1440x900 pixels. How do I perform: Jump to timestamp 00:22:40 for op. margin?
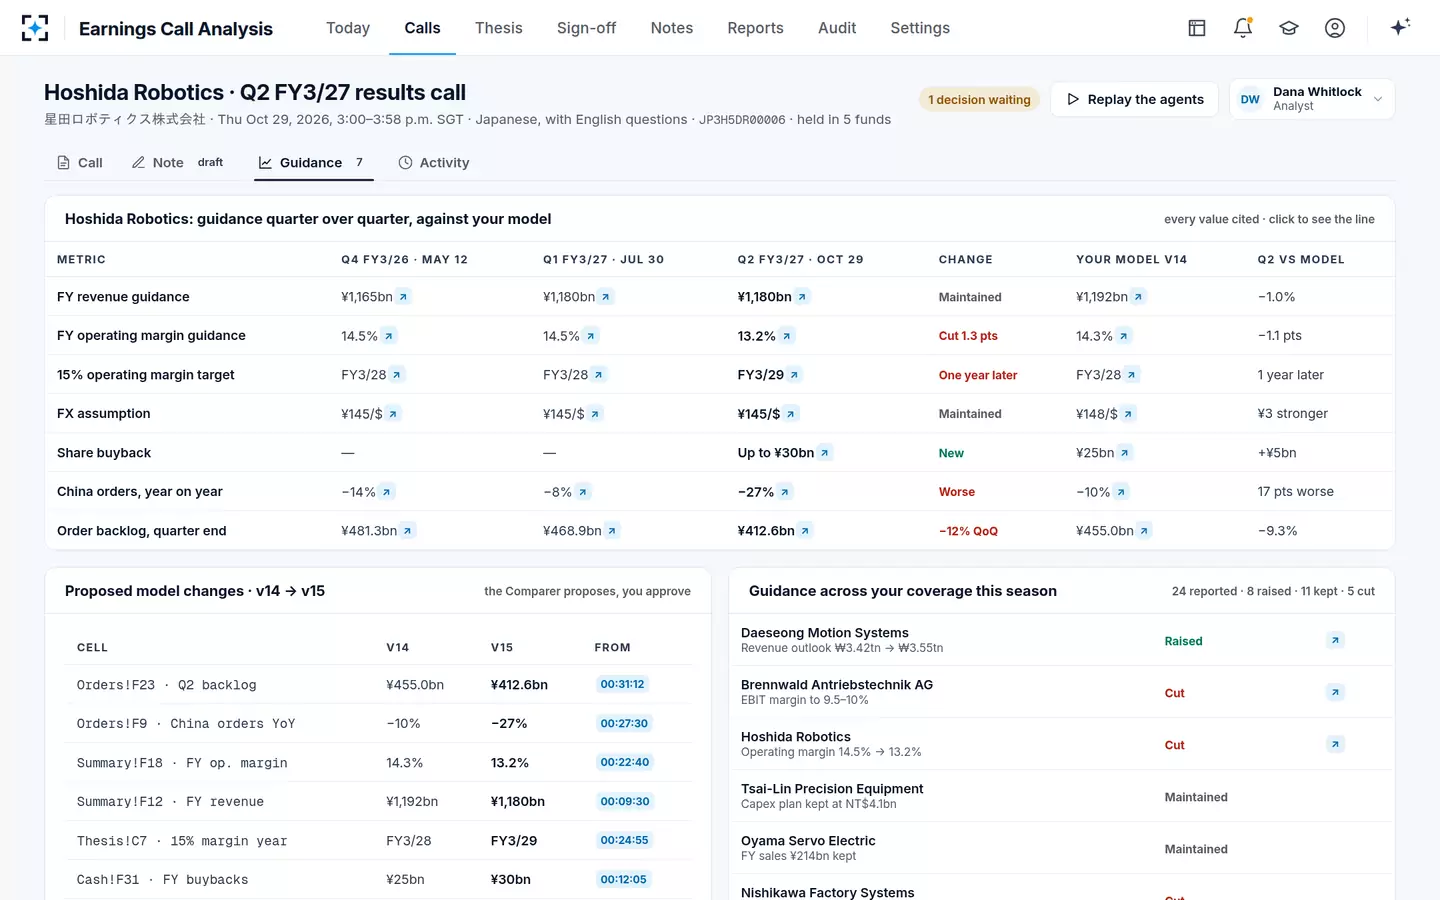pyautogui.click(x=625, y=762)
